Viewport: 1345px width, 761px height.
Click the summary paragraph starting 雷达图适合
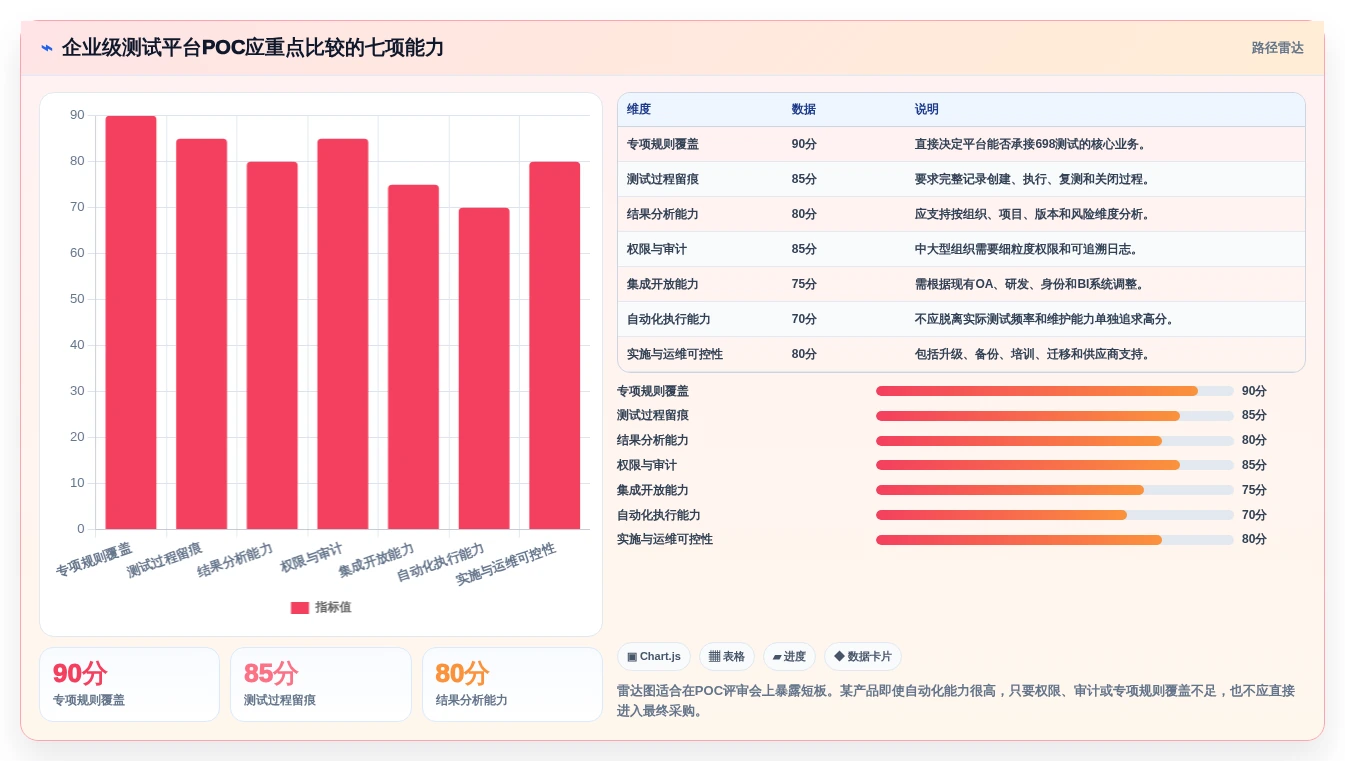pos(956,701)
